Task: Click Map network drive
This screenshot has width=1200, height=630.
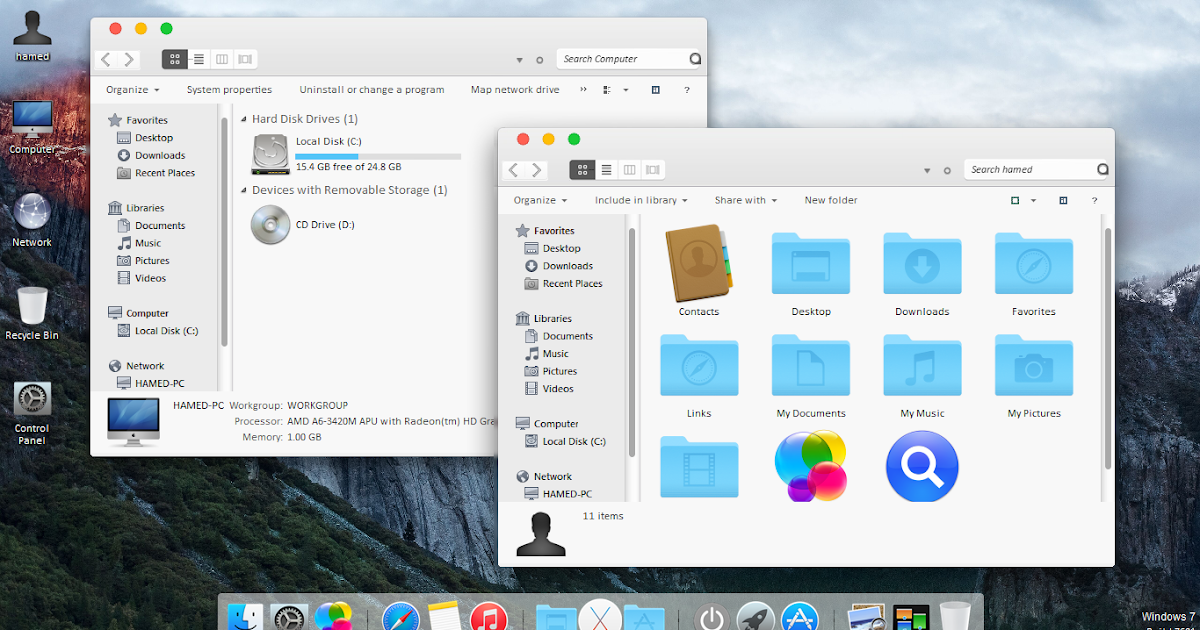Action: point(515,90)
